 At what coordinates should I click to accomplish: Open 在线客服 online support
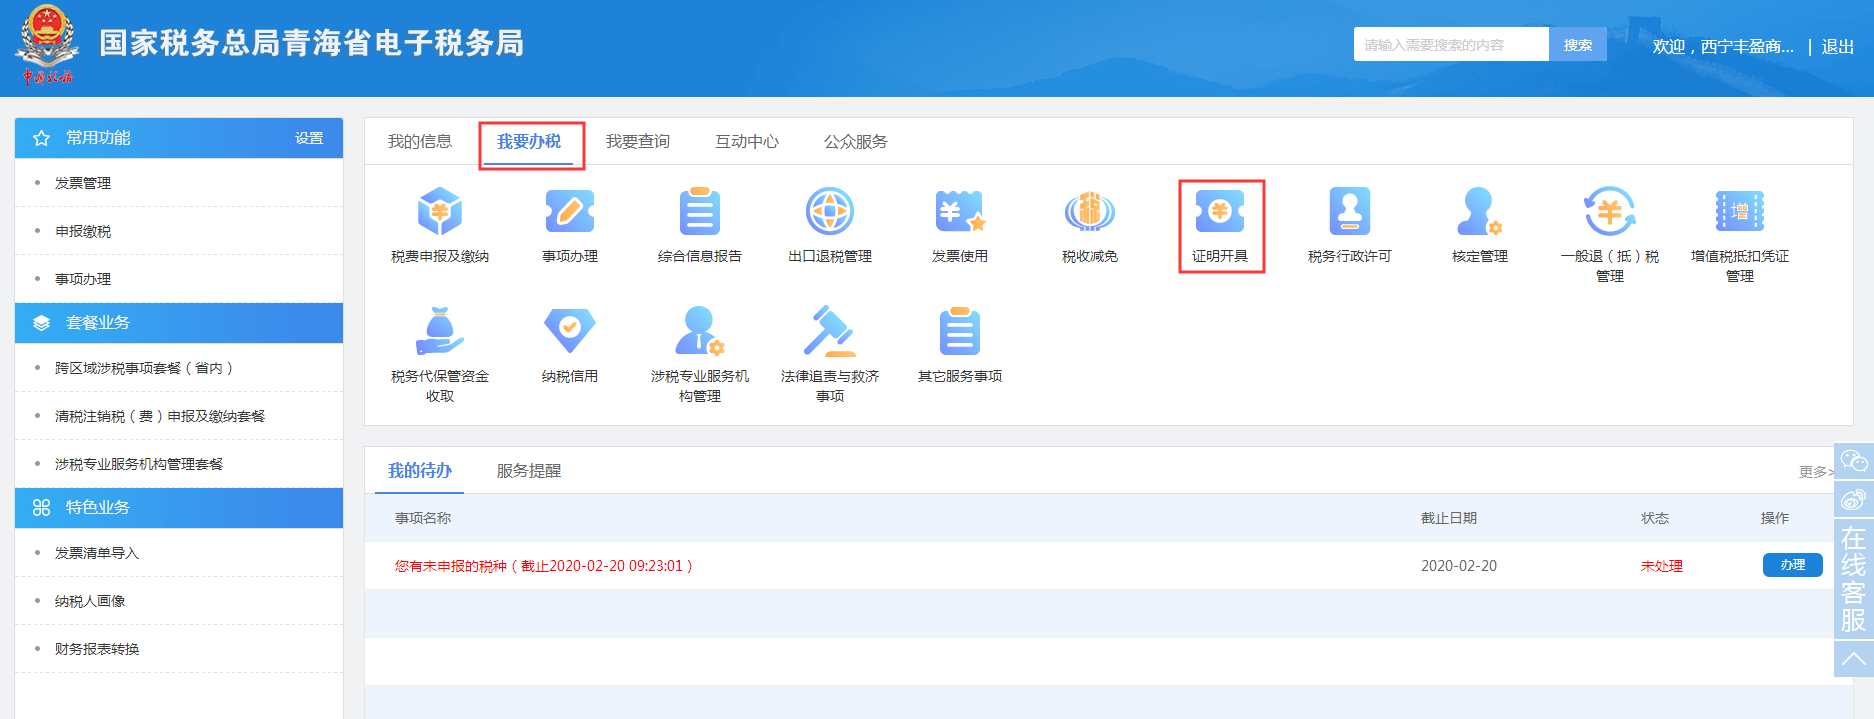click(x=1854, y=579)
